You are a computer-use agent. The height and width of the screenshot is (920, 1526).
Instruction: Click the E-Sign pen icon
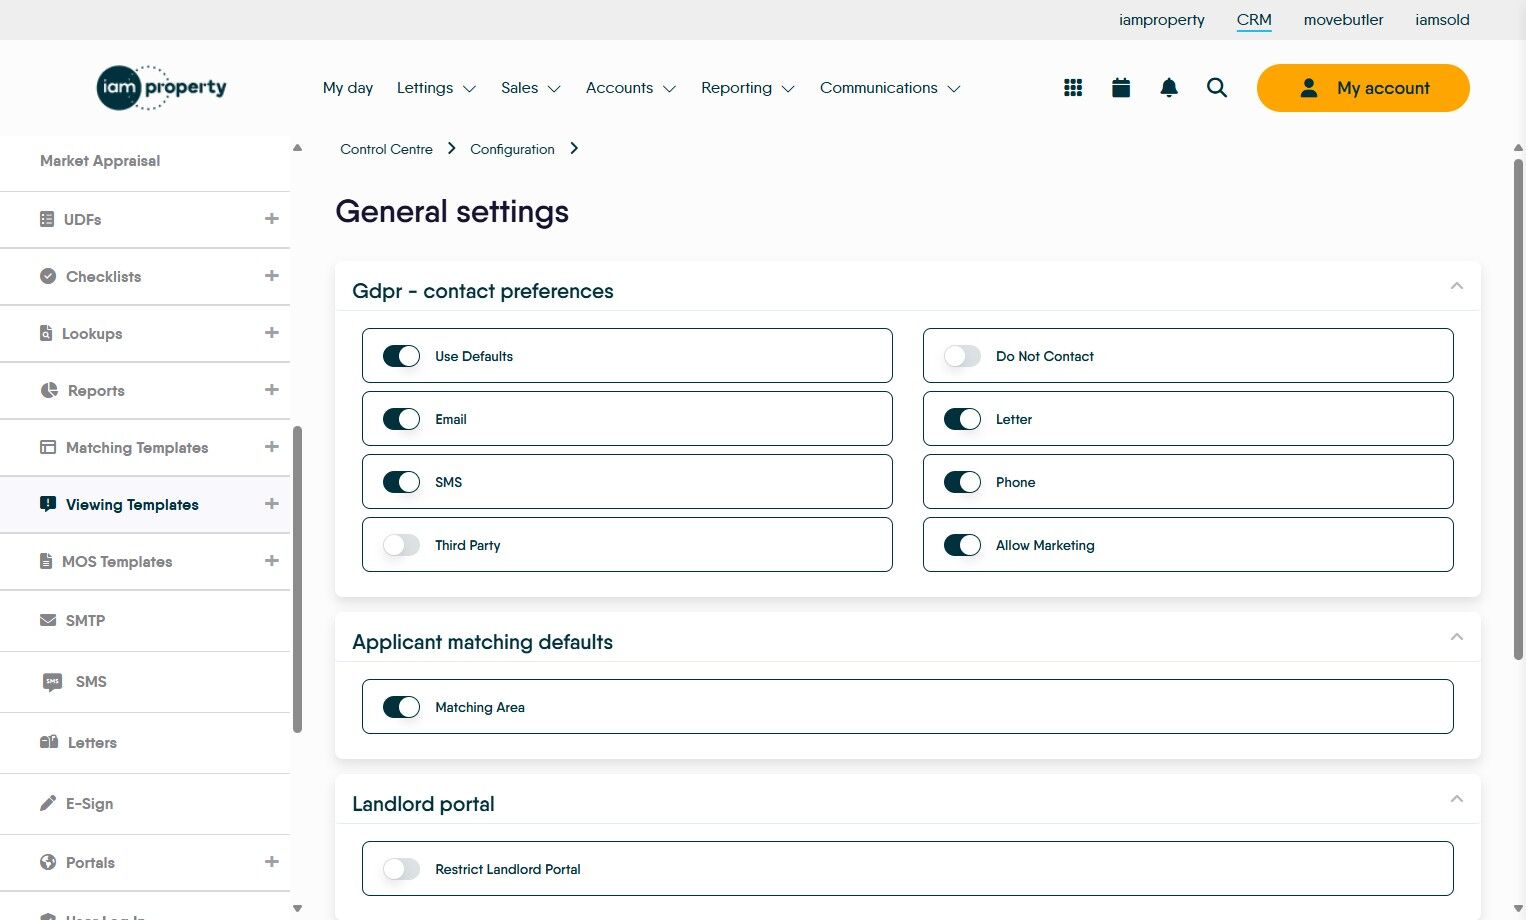coord(48,803)
